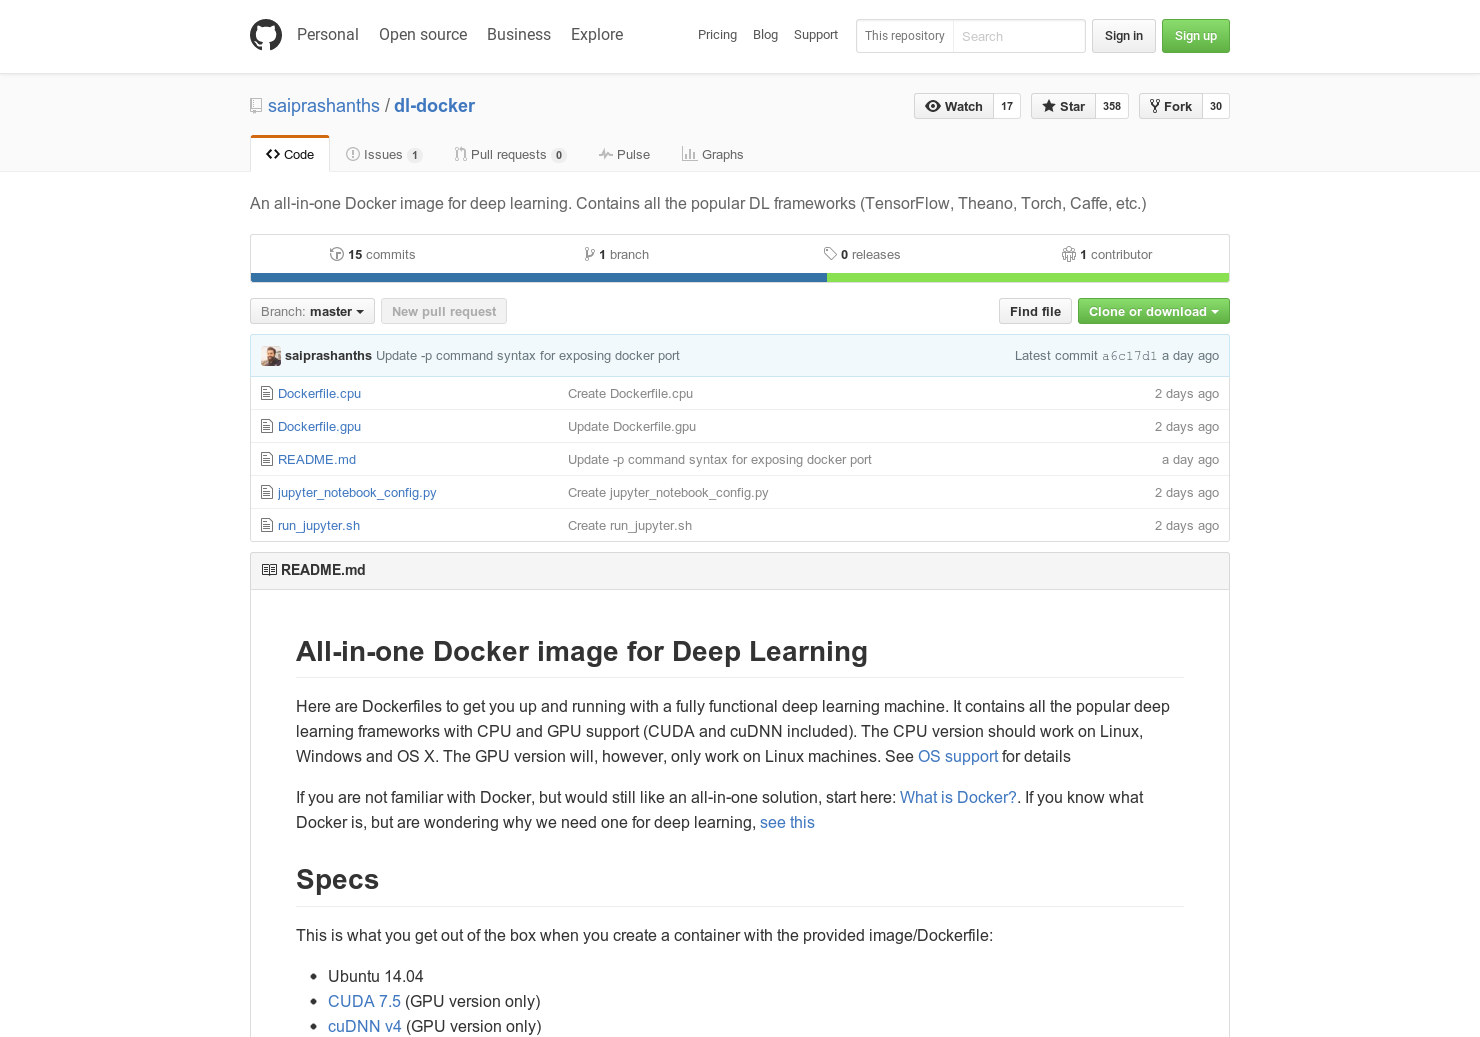Switch to the Graphs tab
This screenshot has height=1037, width=1480.
click(712, 154)
